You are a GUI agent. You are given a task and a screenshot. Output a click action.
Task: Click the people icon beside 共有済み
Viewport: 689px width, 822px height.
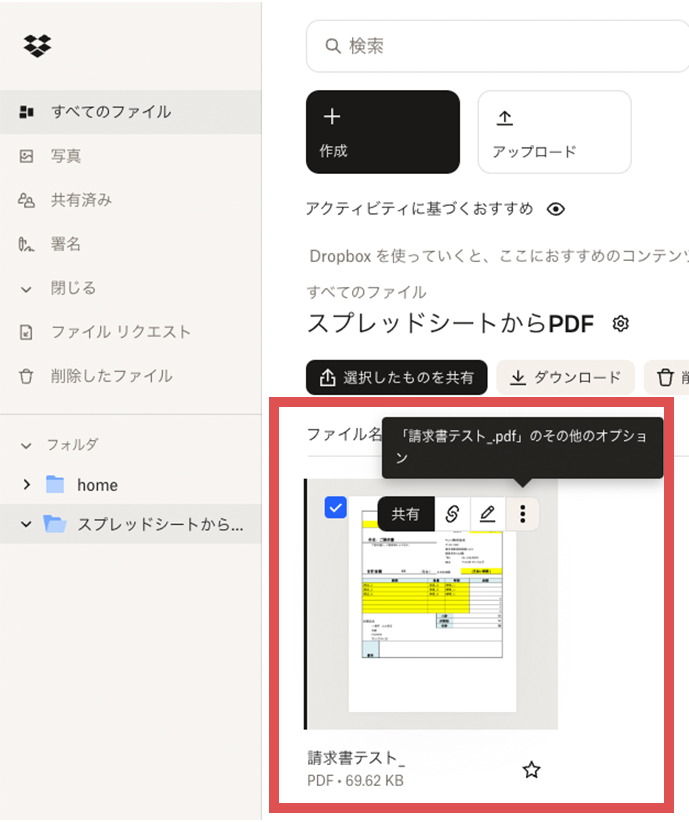pyautogui.click(x=26, y=200)
